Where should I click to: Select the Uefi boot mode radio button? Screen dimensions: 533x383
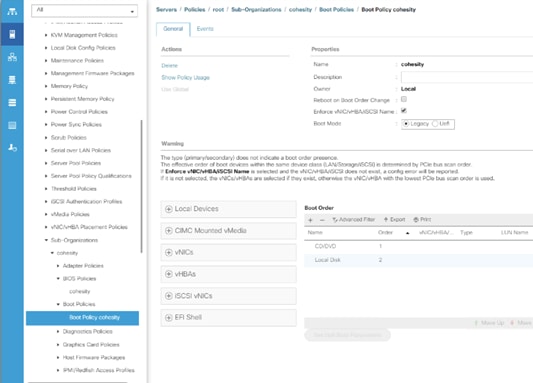[x=435, y=124]
